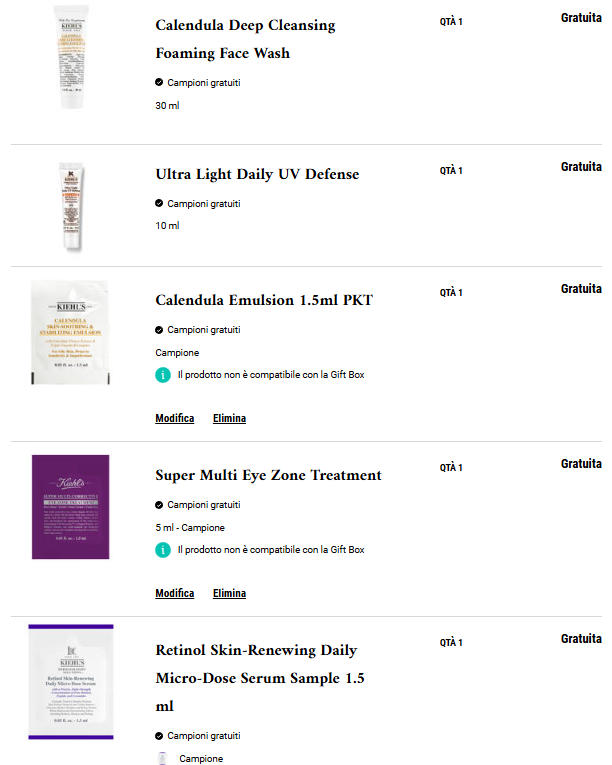612x765 pixels.
Task: Click checkmark icon under Super Multi Eye Zone Treatment
Action: click(x=159, y=505)
